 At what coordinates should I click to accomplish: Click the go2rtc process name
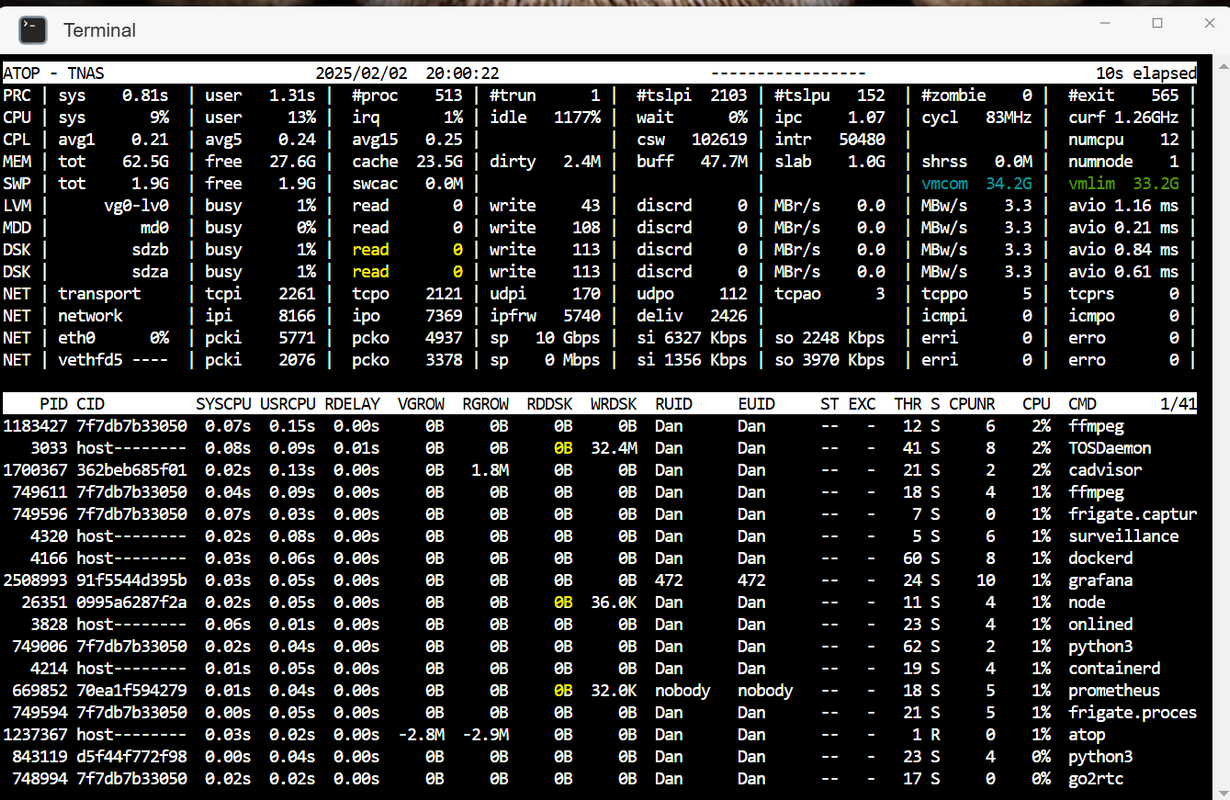[x=1095, y=778]
